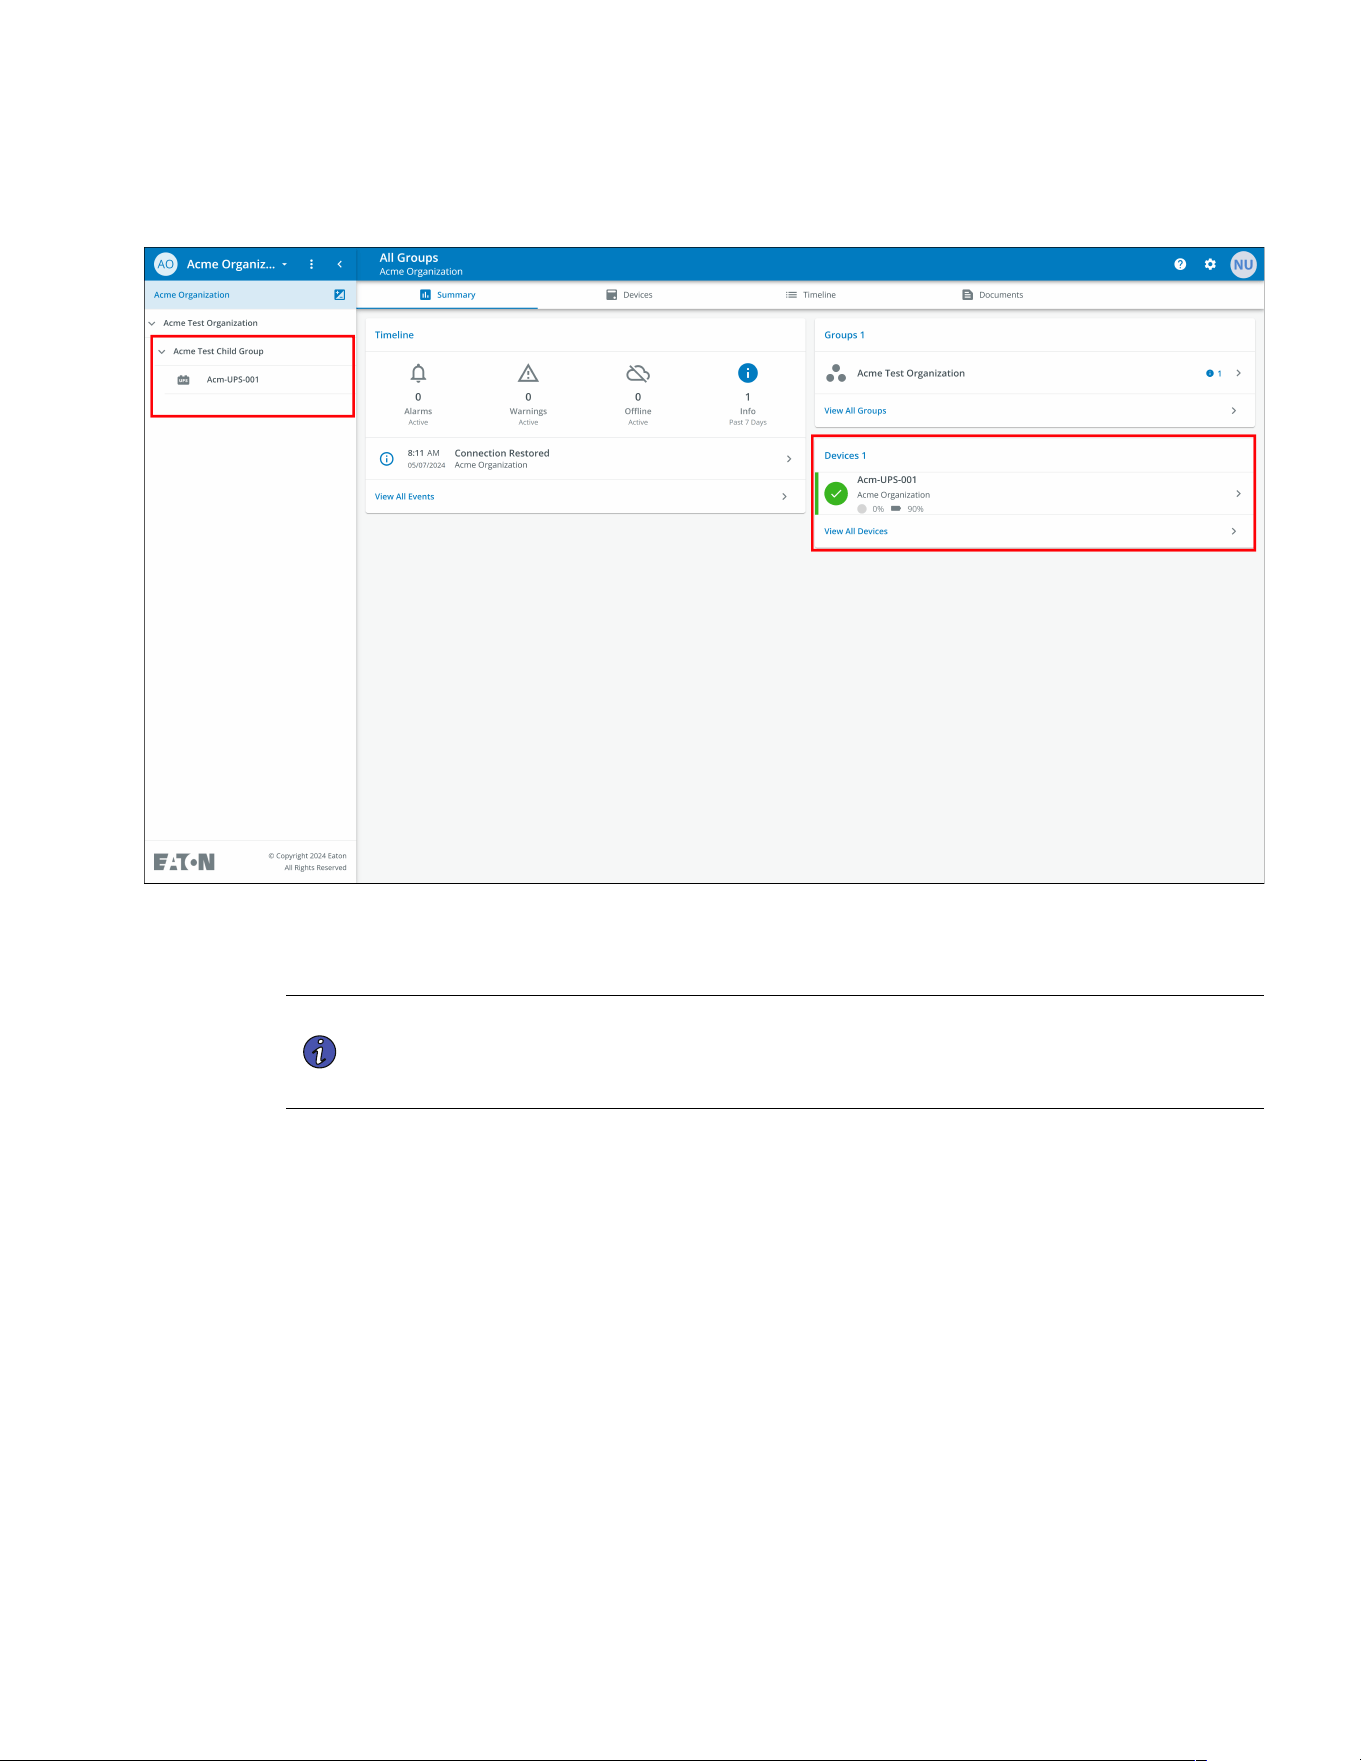
Task: Click the Alarms bell icon
Action: point(418,373)
